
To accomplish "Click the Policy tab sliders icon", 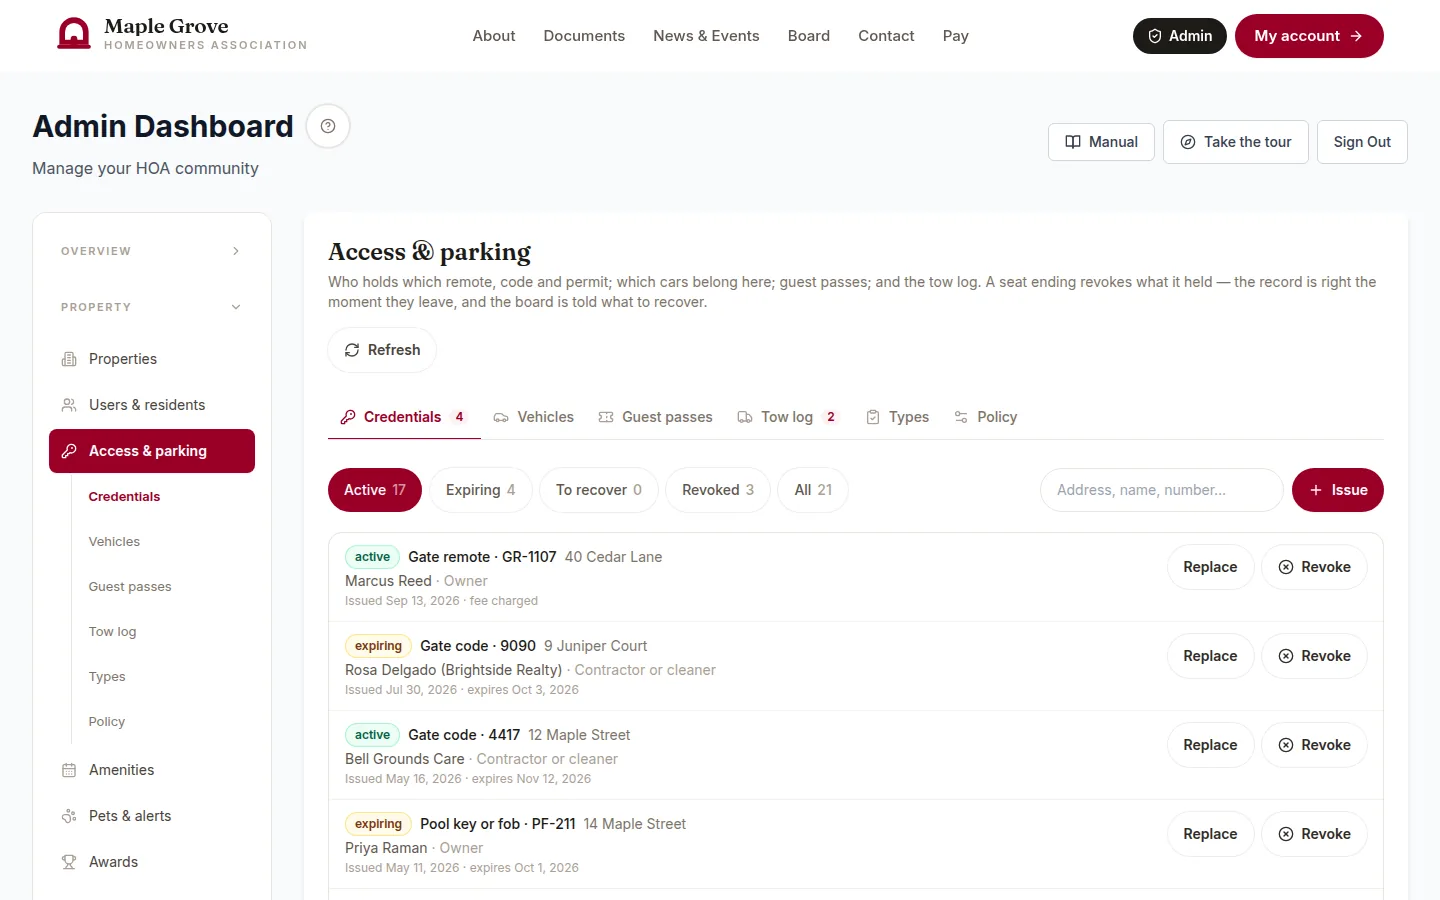I will 961,417.
